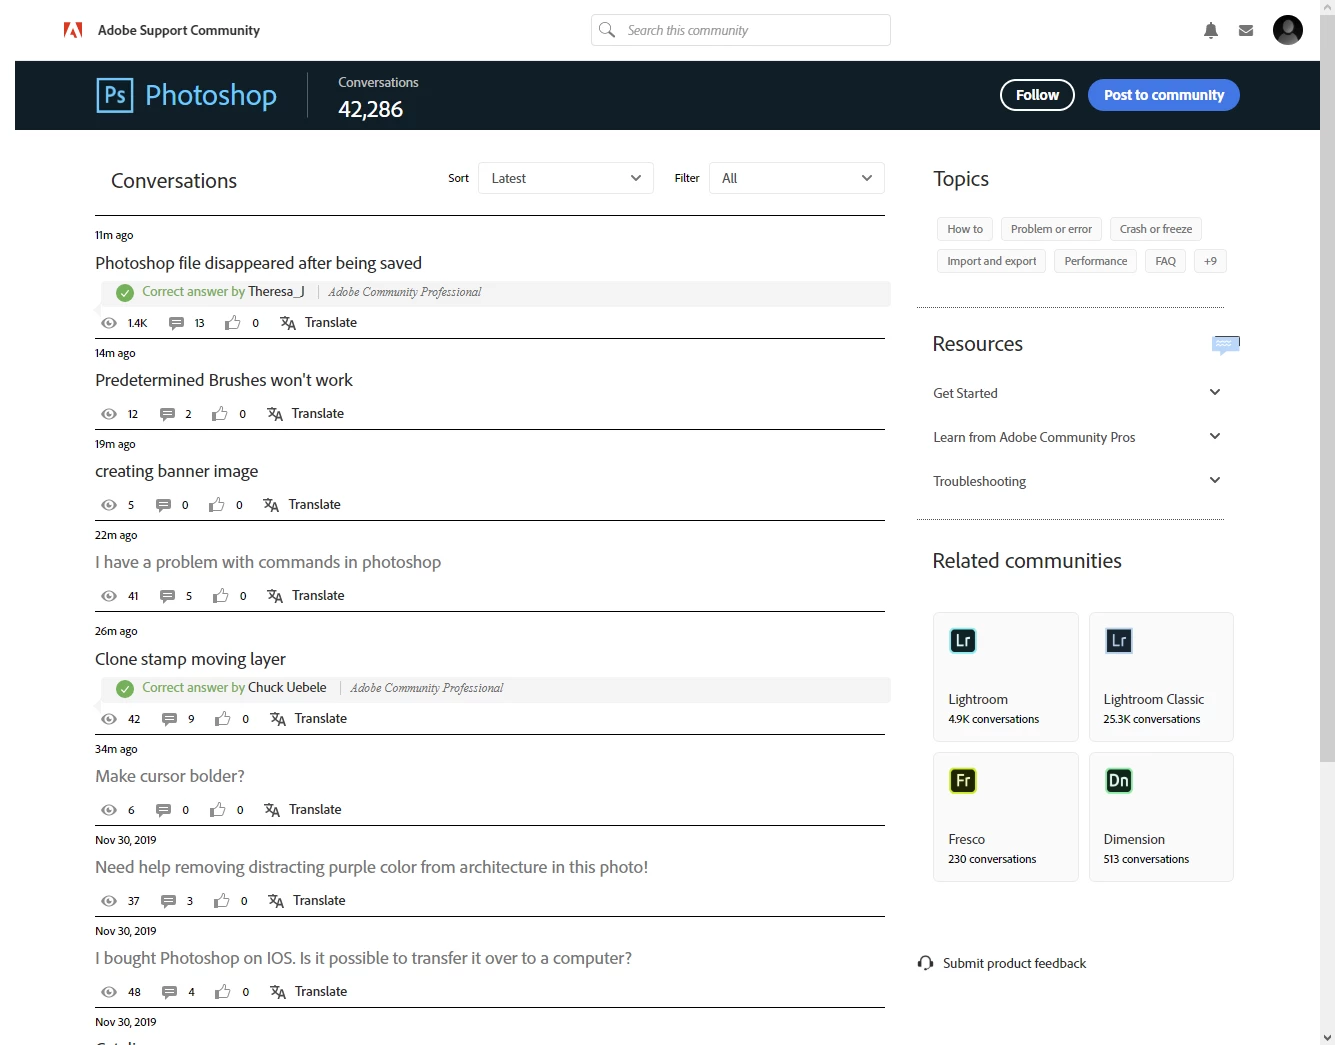Click like icon on 'I have a problem with commands'

[x=221, y=596]
